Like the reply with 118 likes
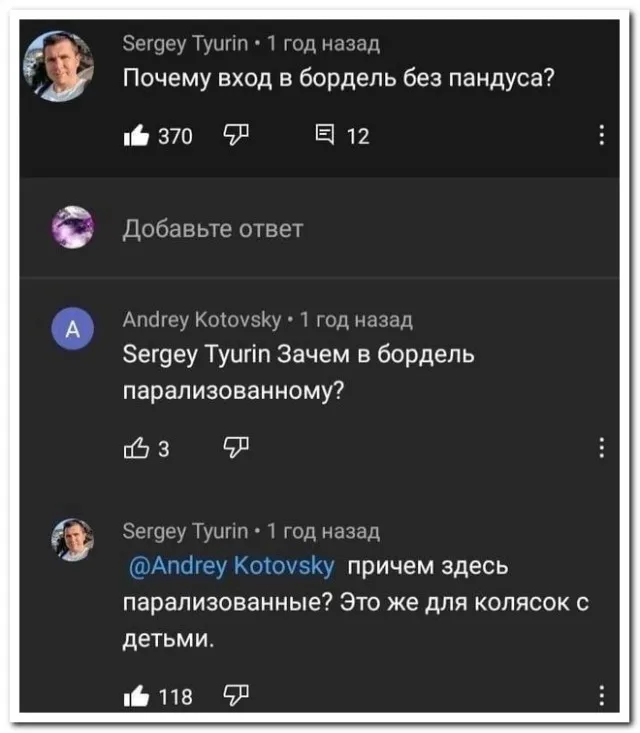This screenshot has height=733, width=640. point(134,697)
